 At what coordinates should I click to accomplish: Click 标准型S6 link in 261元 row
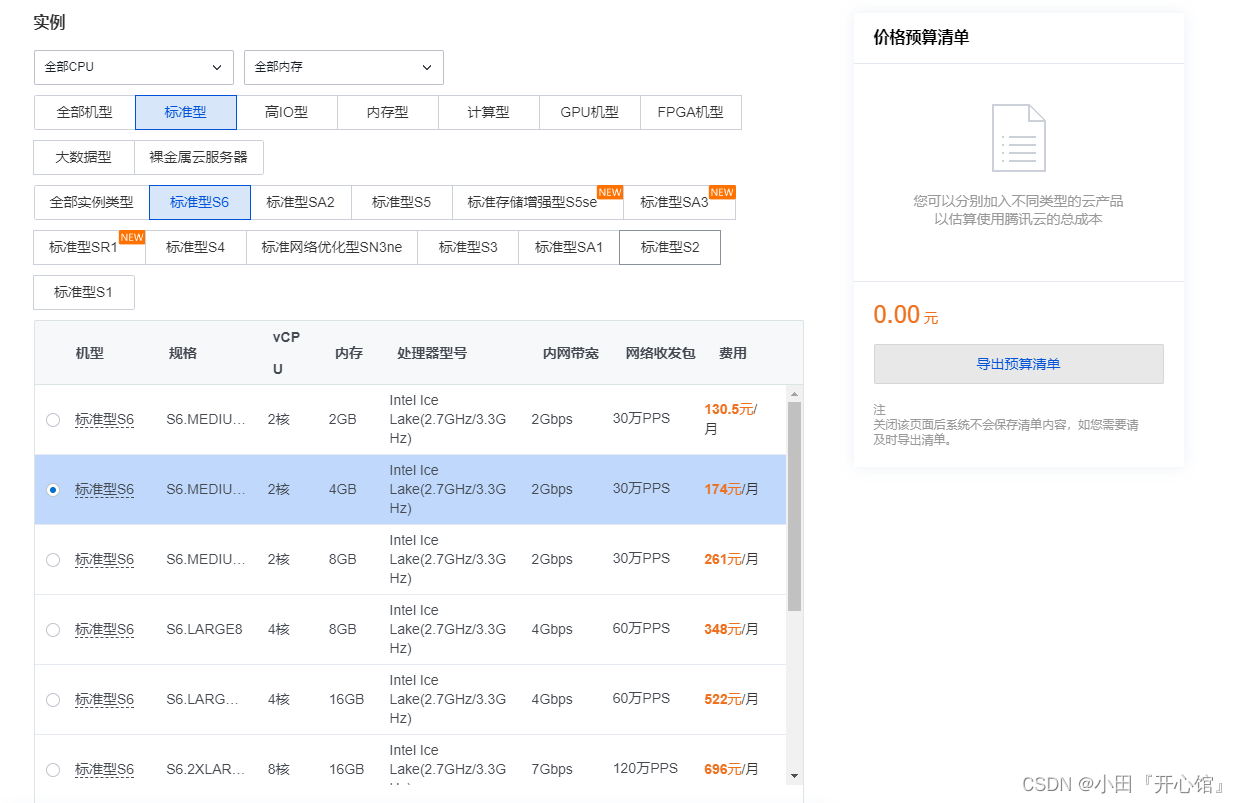pos(104,560)
